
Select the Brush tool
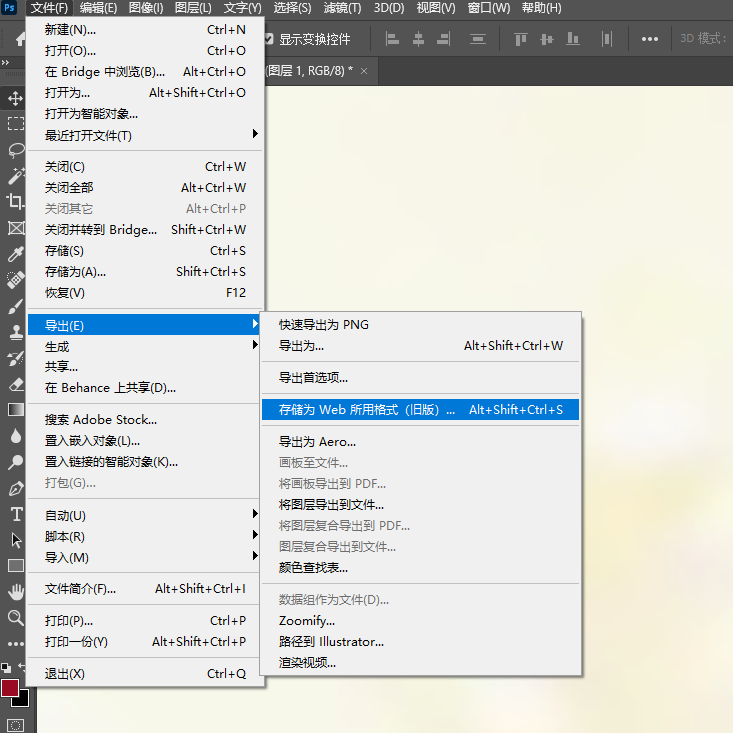15,306
